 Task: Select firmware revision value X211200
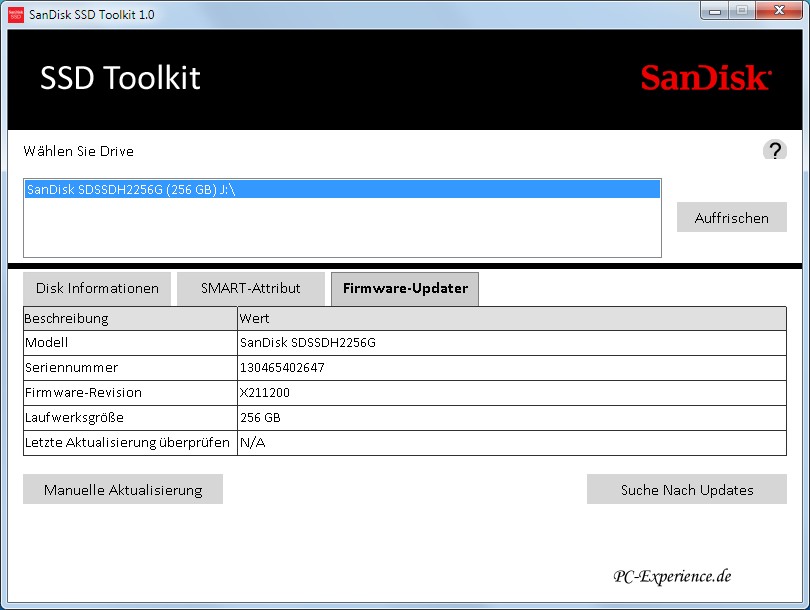point(265,393)
